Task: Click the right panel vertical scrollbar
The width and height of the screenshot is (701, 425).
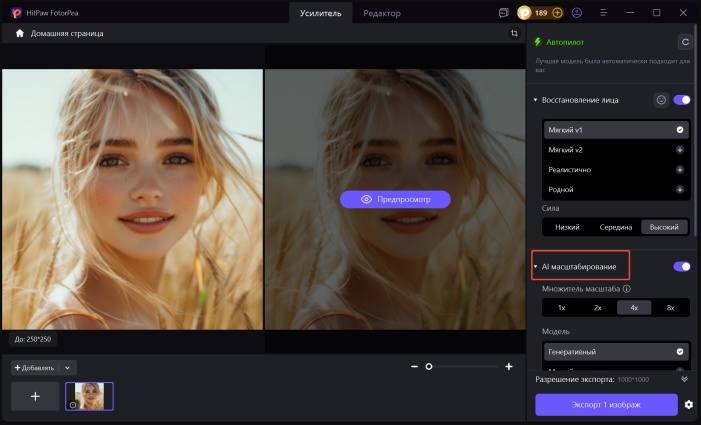Action: [x=695, y=130]
